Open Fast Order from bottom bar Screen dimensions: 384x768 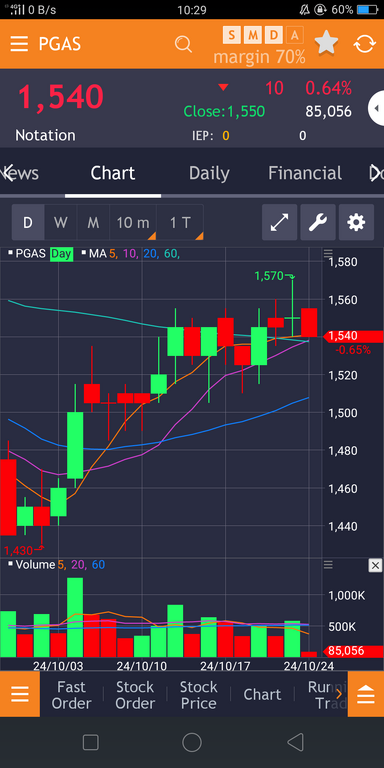click(72, 695)
